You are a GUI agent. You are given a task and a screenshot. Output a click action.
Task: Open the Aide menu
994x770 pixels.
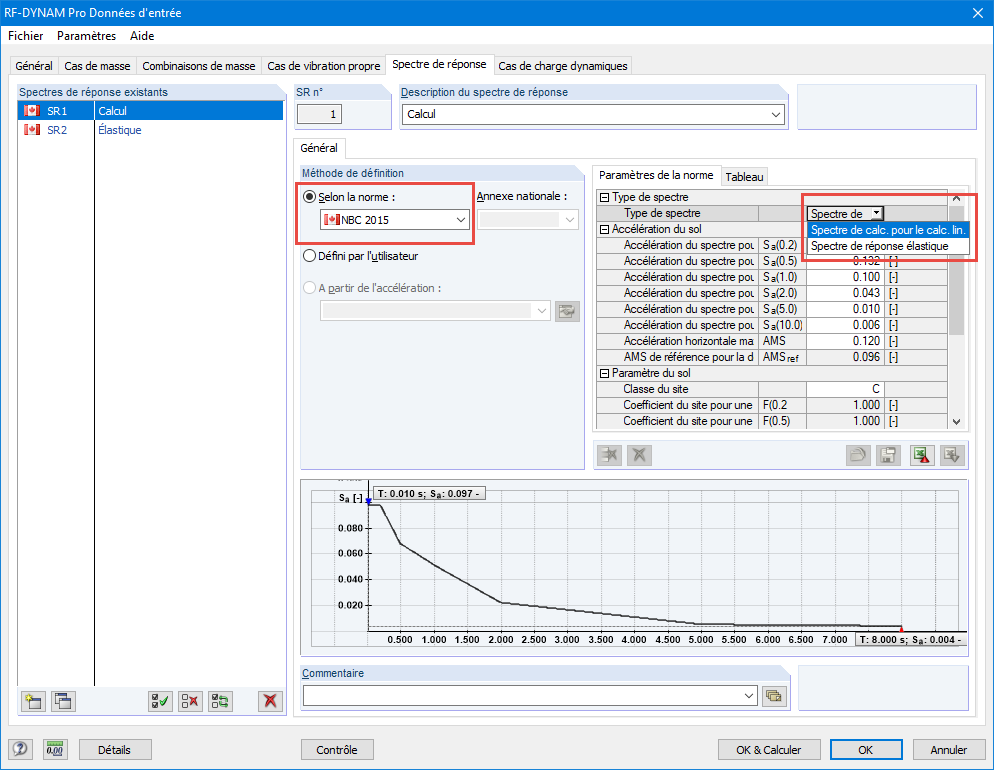[x=142, y=36]
